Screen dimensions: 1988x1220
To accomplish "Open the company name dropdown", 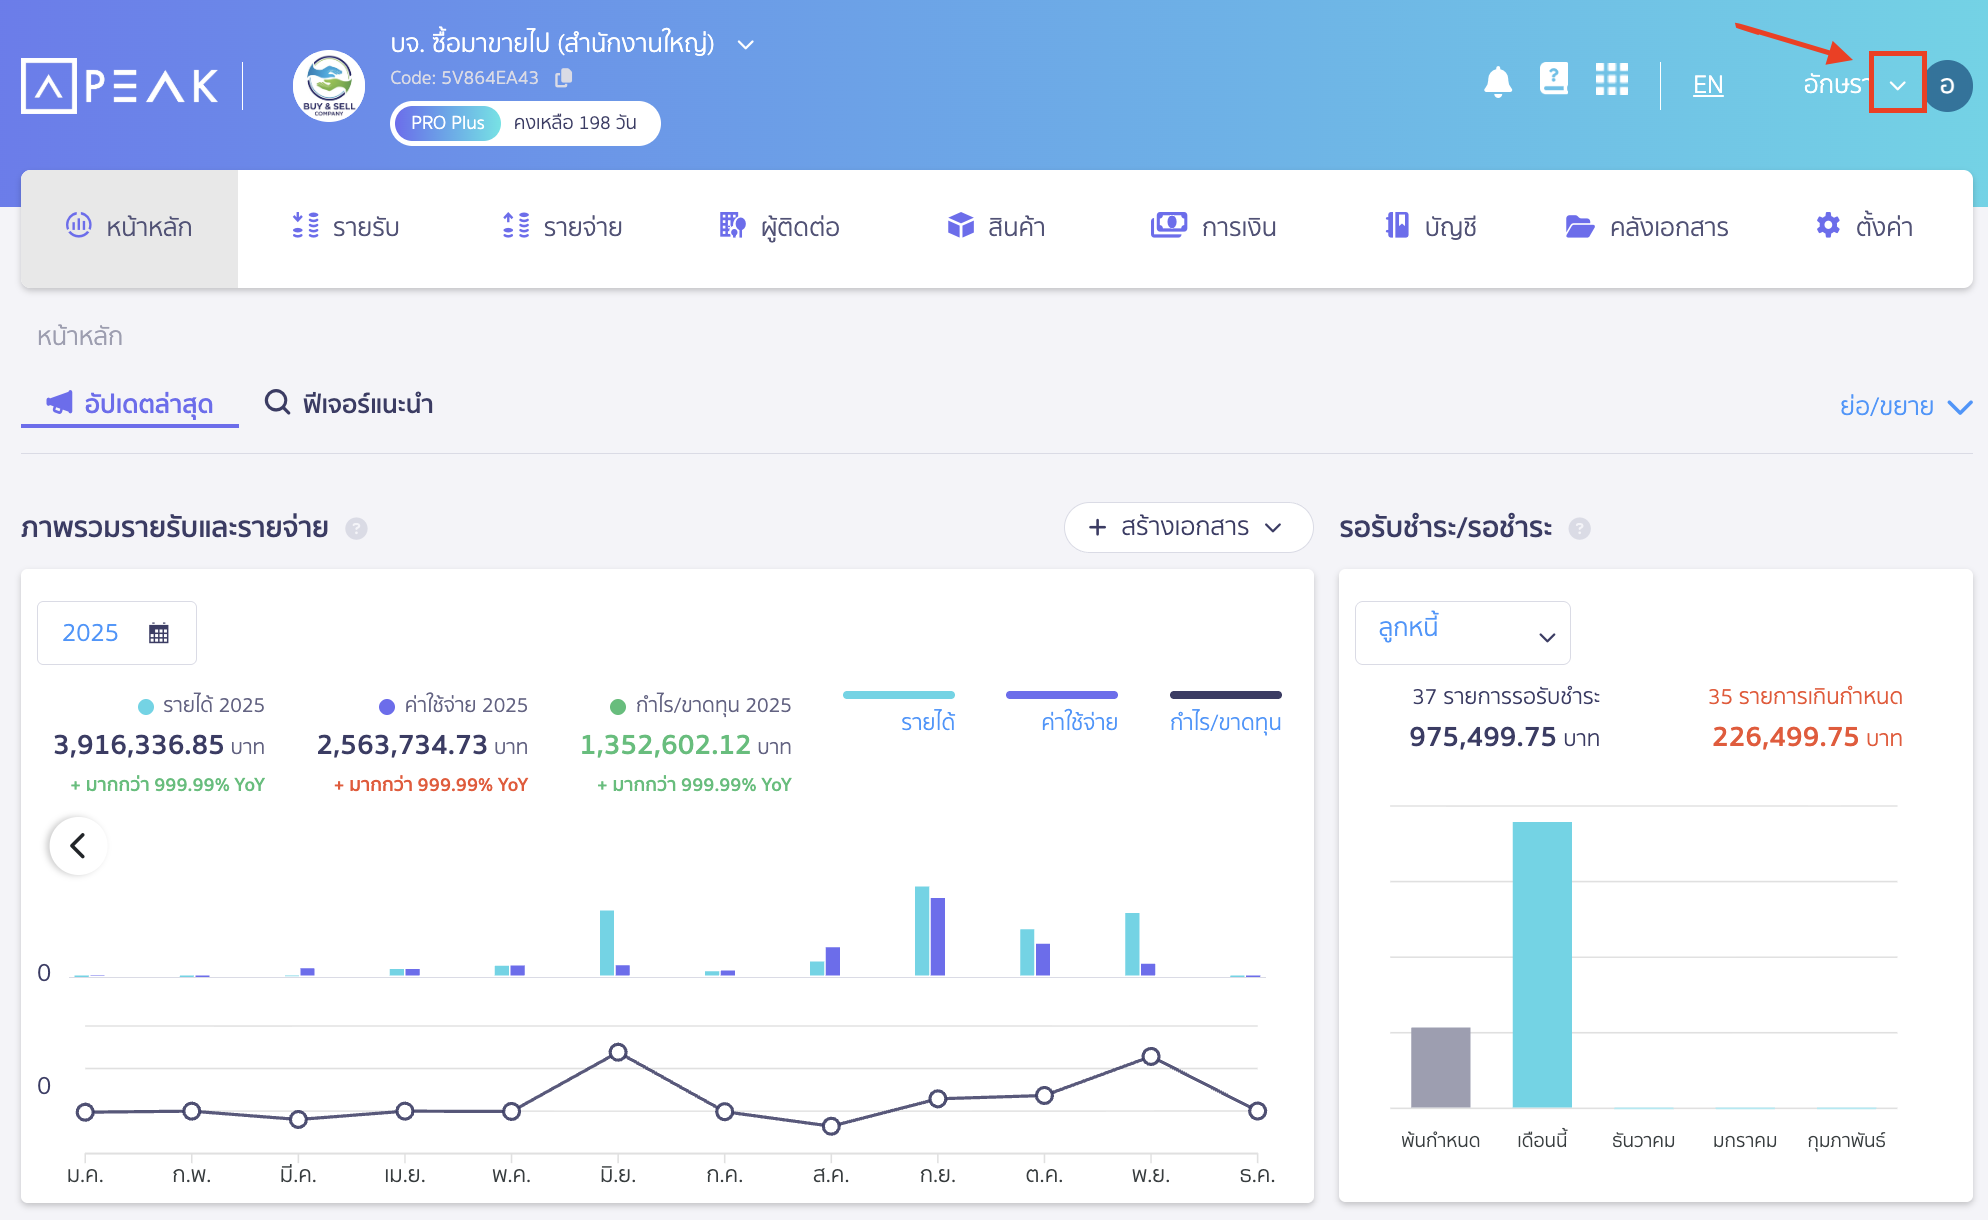I will (743, 44).
